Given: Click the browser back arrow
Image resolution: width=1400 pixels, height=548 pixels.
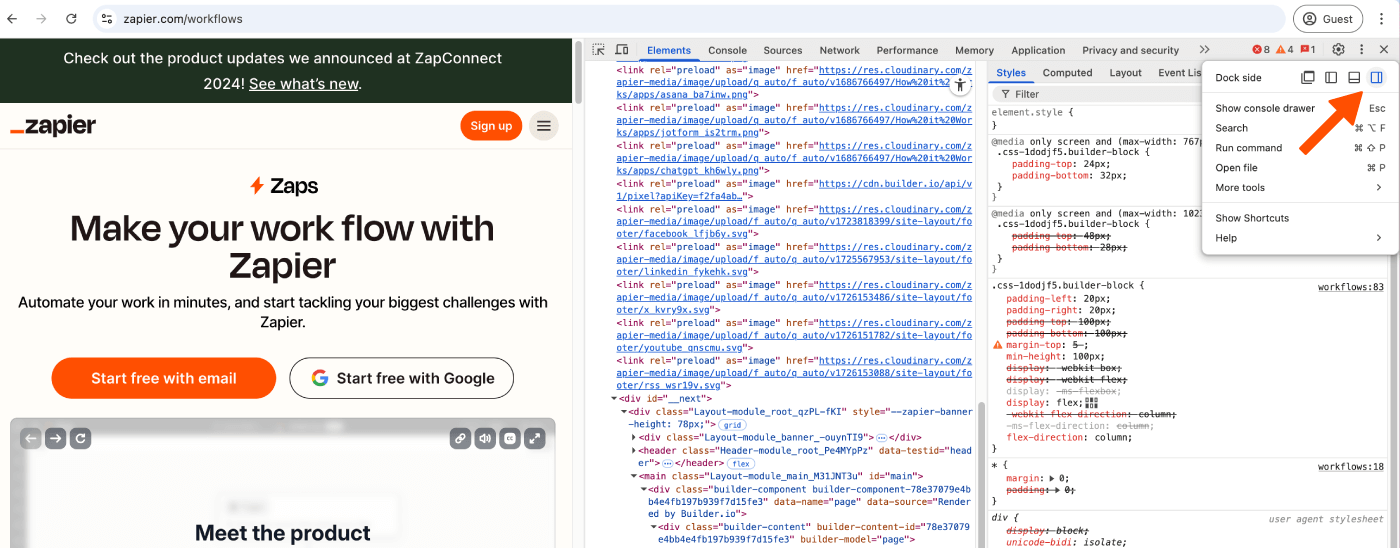Looking at the screenshot, I should (14, 19).
